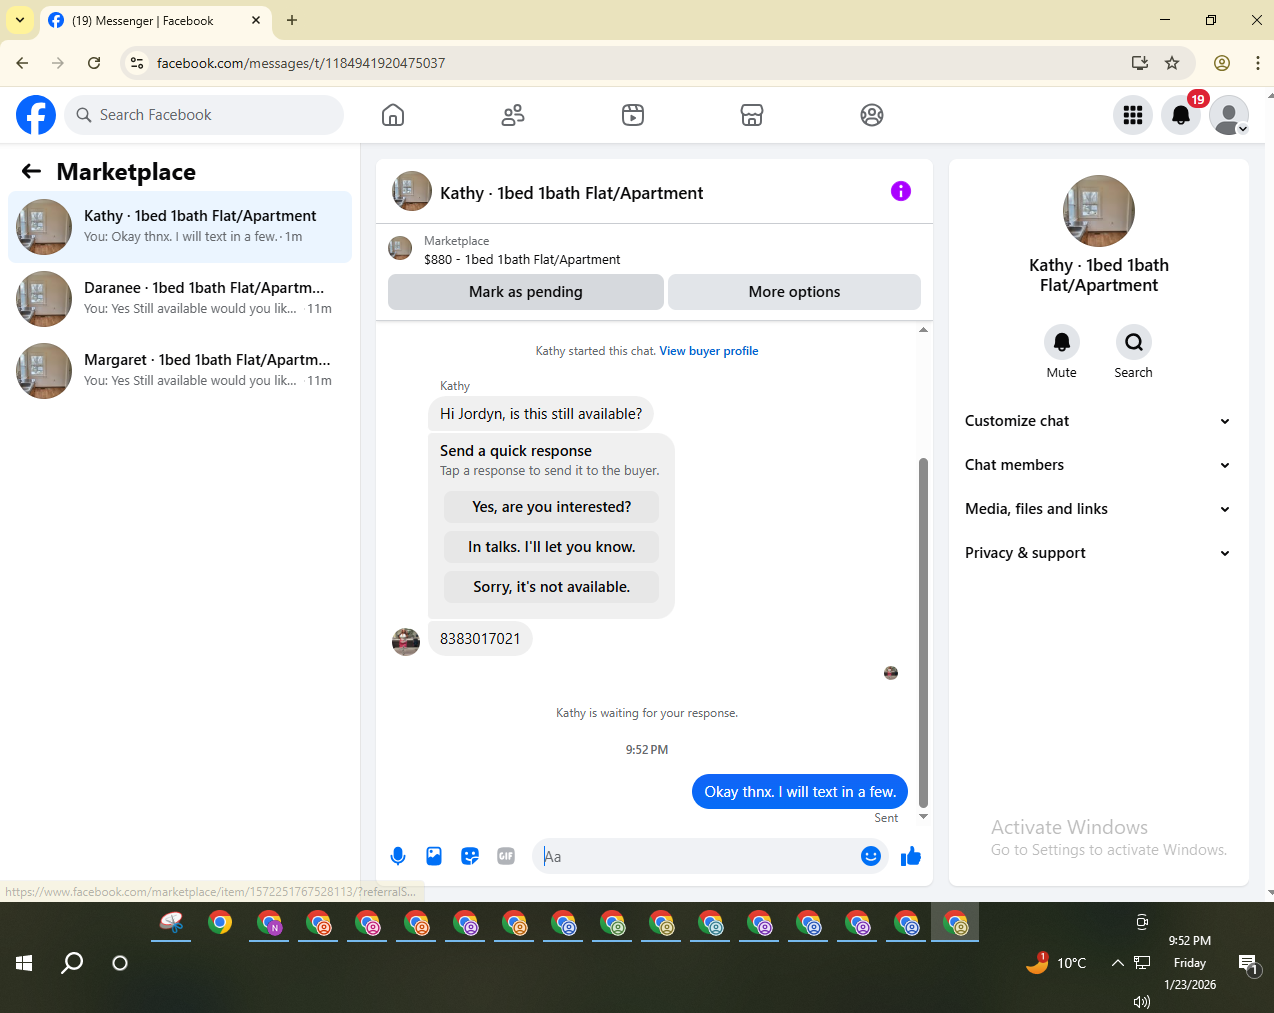Attach a photo file icon
1274x1013 pixels.
pos(434,856)
